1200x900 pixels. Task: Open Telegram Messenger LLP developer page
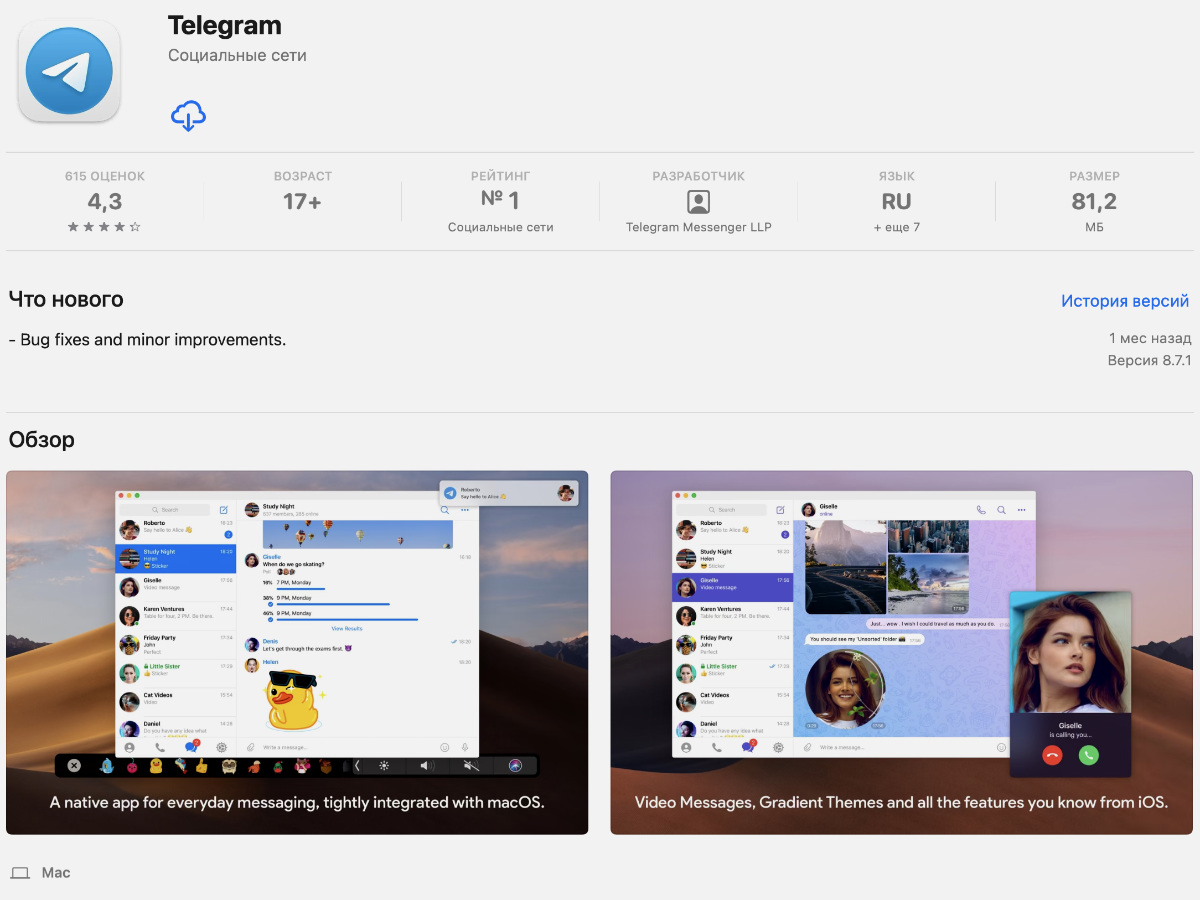pos(699,227)
